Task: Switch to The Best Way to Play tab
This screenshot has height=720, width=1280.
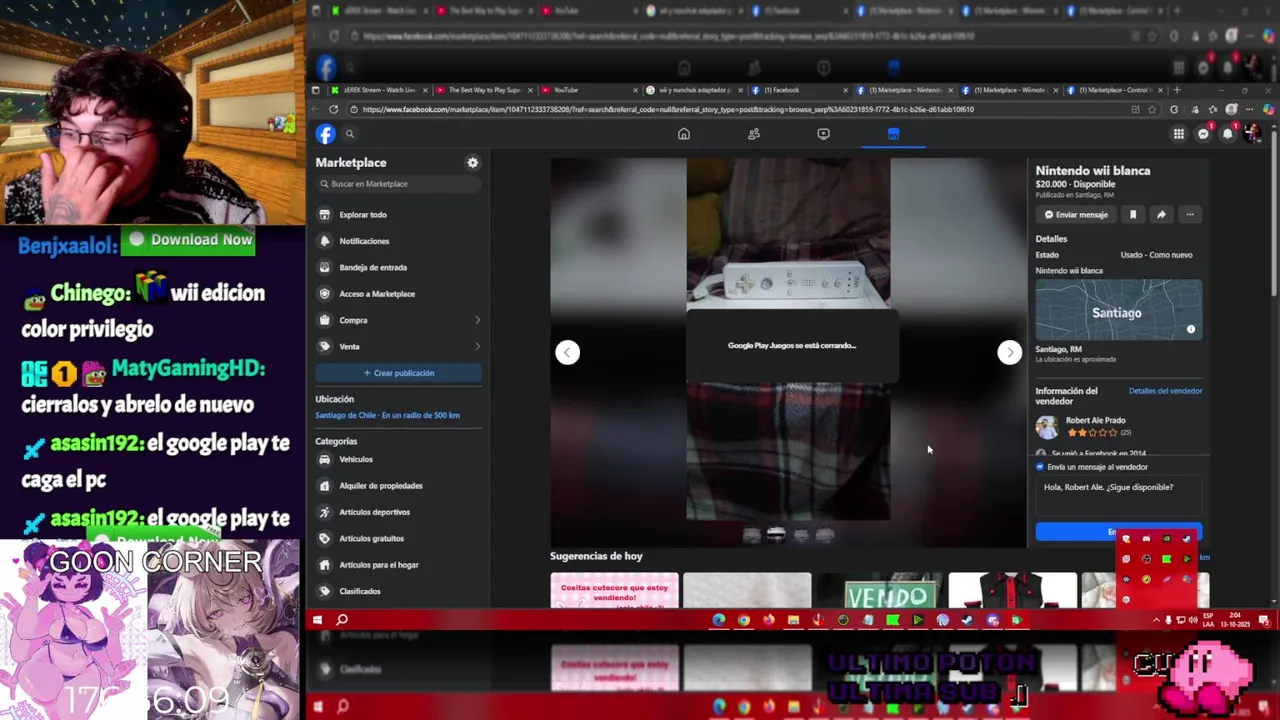Action: click(484, 90)
